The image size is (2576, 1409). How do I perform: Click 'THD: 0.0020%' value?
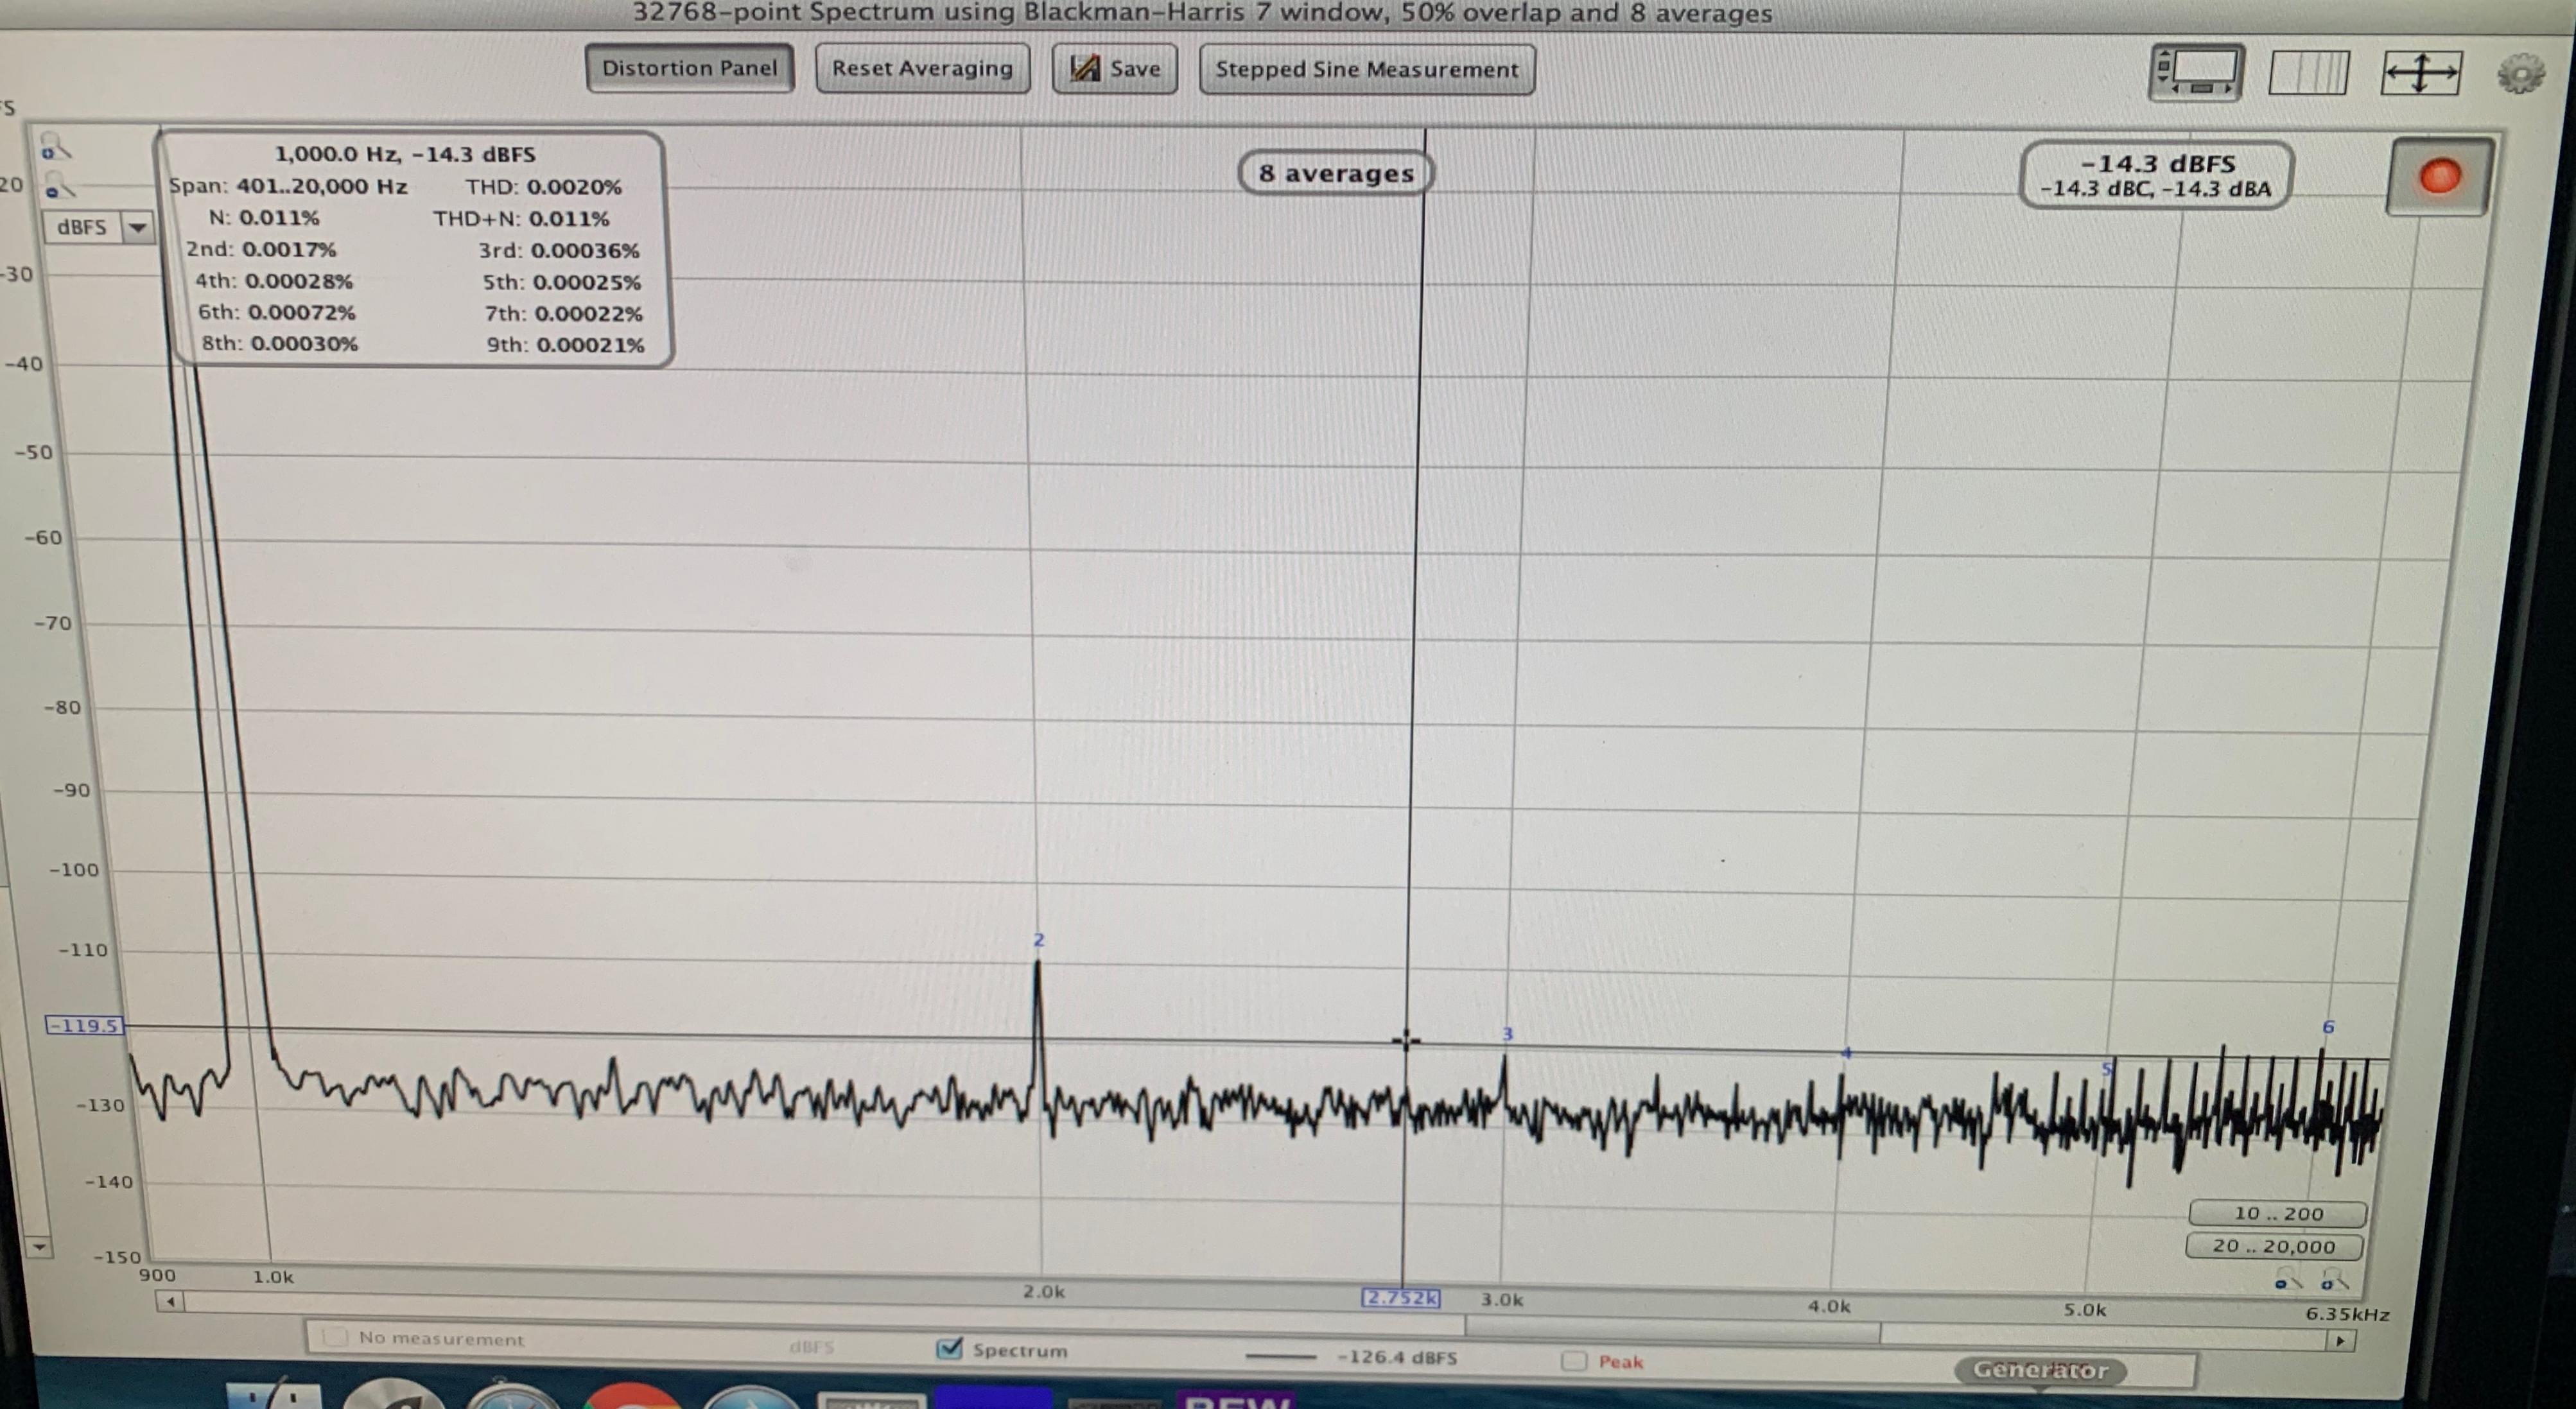(543, 187)
